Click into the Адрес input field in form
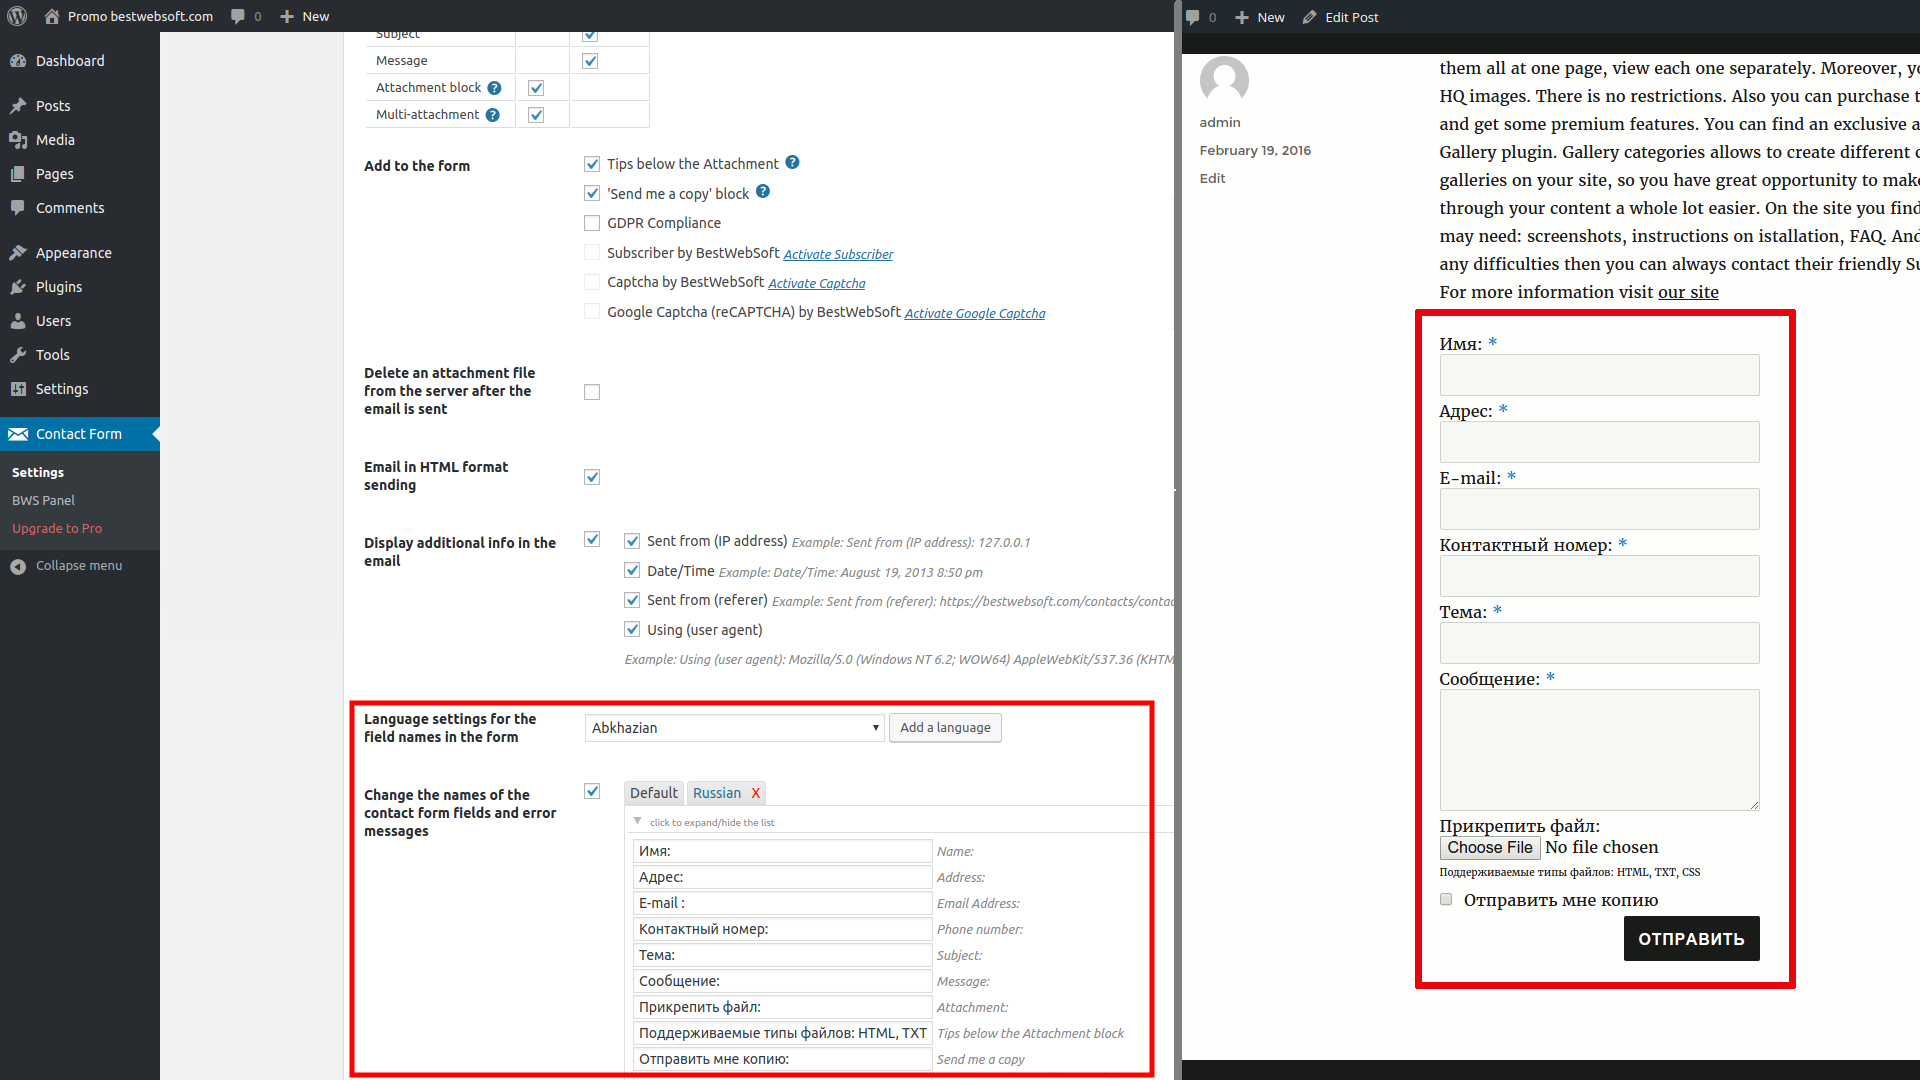This screenshot has width=1920, height=1080. pos(1599,442)
